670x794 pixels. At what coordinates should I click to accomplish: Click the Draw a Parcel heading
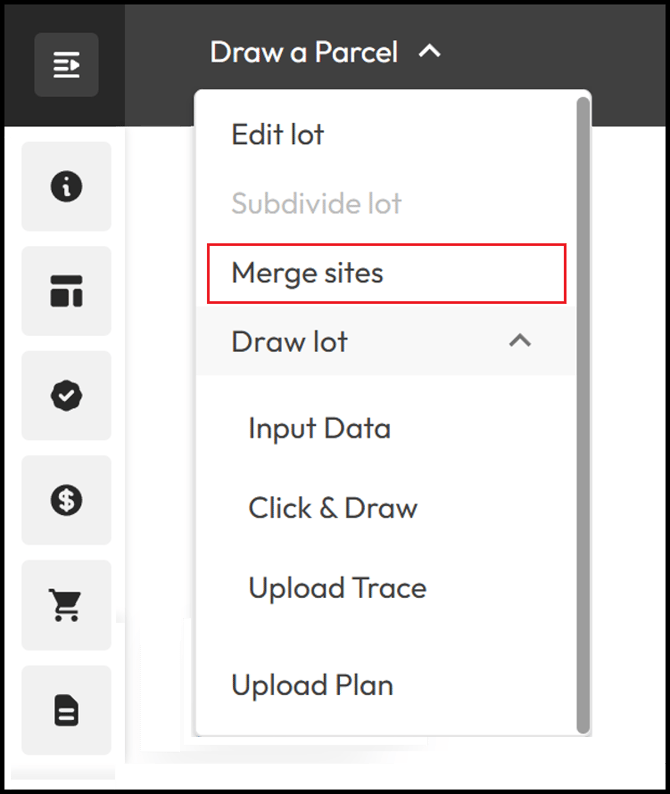[303, 52]
